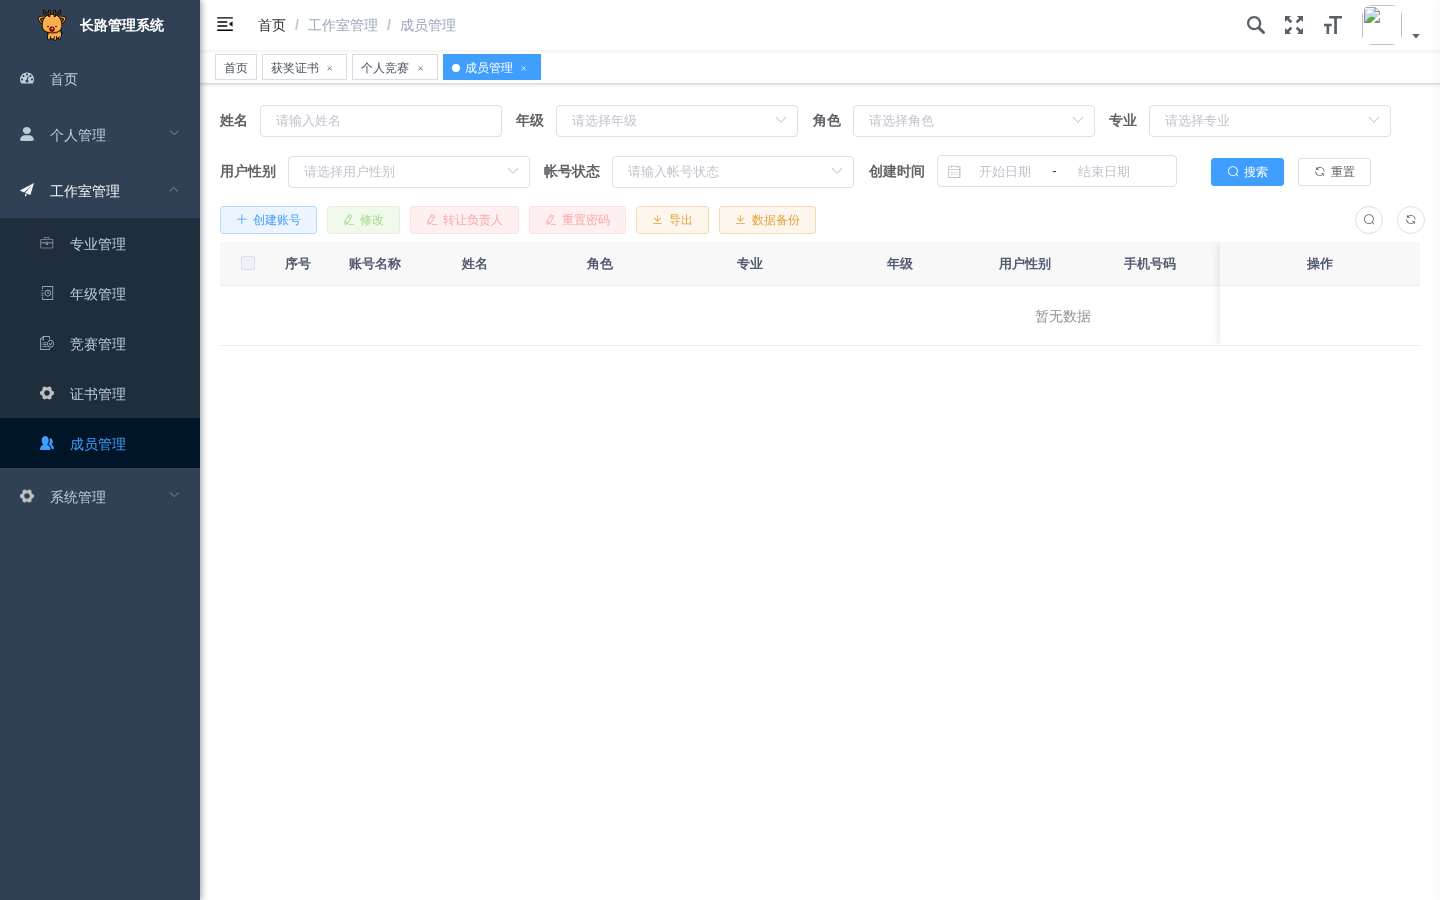This screenshot has height=900, width=1440.
Task: Open the 专业 dropdown
Action: click(1270, 121)
